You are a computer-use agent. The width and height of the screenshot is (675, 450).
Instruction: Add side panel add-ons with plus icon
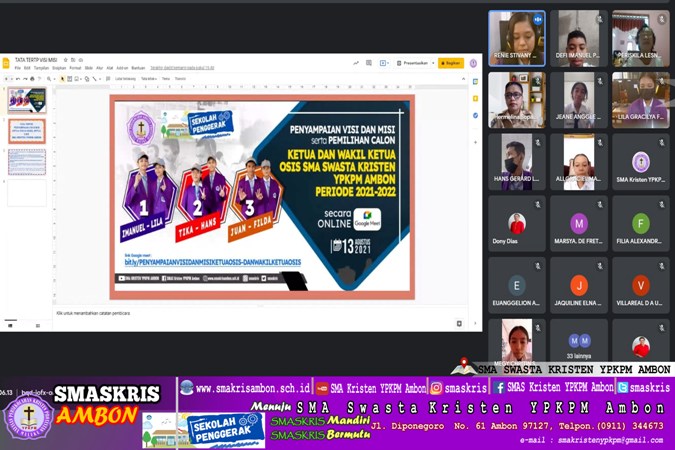tap(475, 142)
